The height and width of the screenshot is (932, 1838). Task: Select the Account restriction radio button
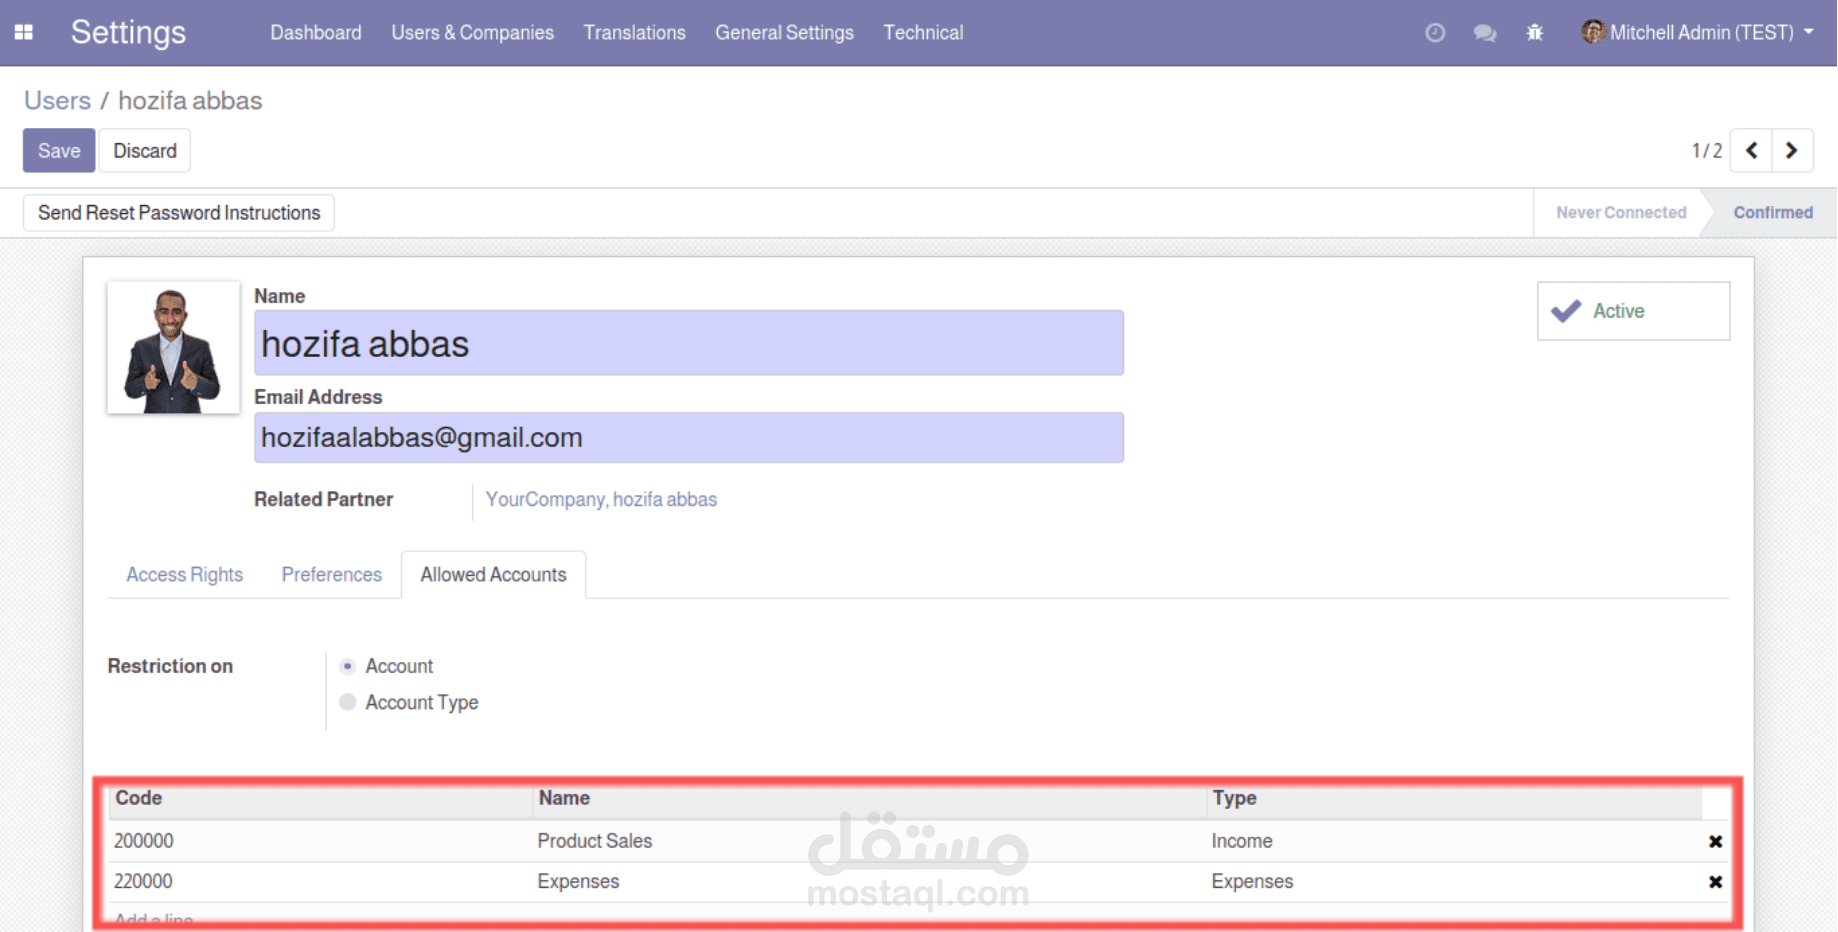point(348,666)
